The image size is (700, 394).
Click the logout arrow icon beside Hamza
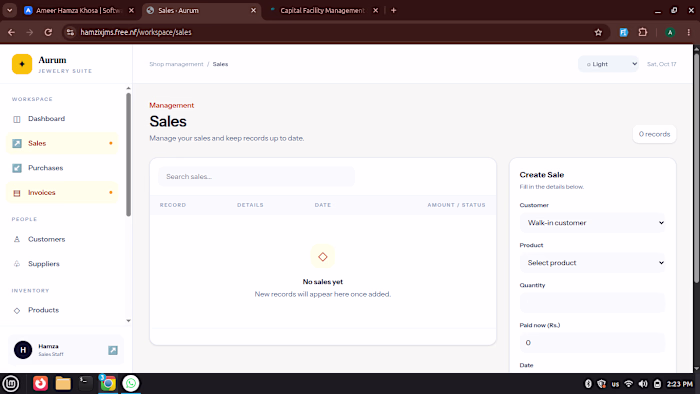[113, 350]
